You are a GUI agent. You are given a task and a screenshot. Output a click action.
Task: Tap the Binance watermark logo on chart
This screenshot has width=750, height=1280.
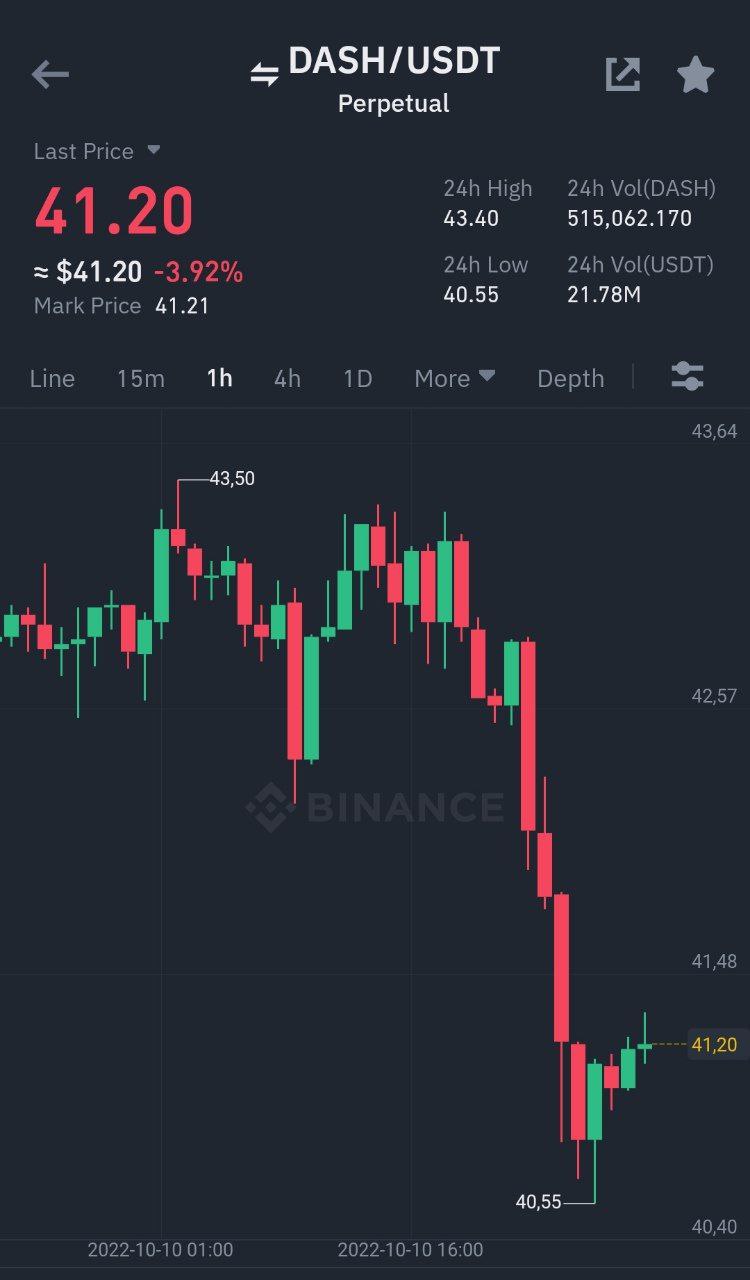(375, 807)
